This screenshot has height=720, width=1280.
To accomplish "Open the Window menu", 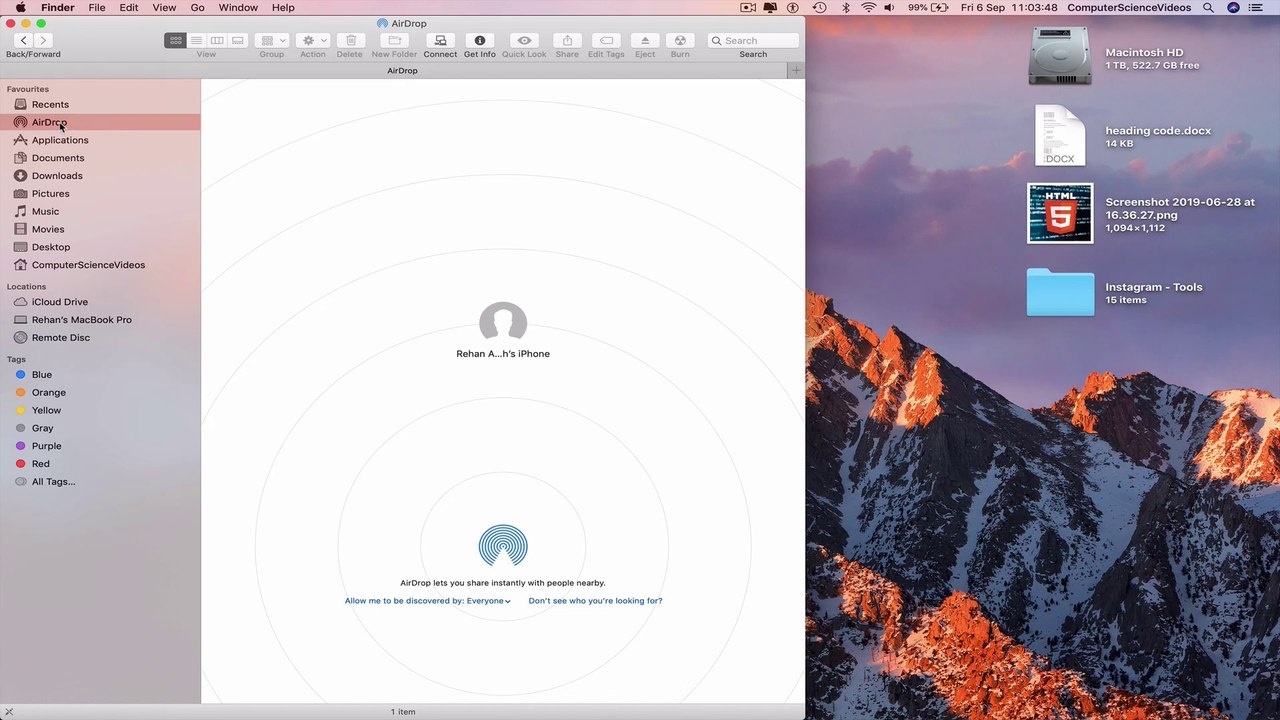I will click(x=238, y=7).
